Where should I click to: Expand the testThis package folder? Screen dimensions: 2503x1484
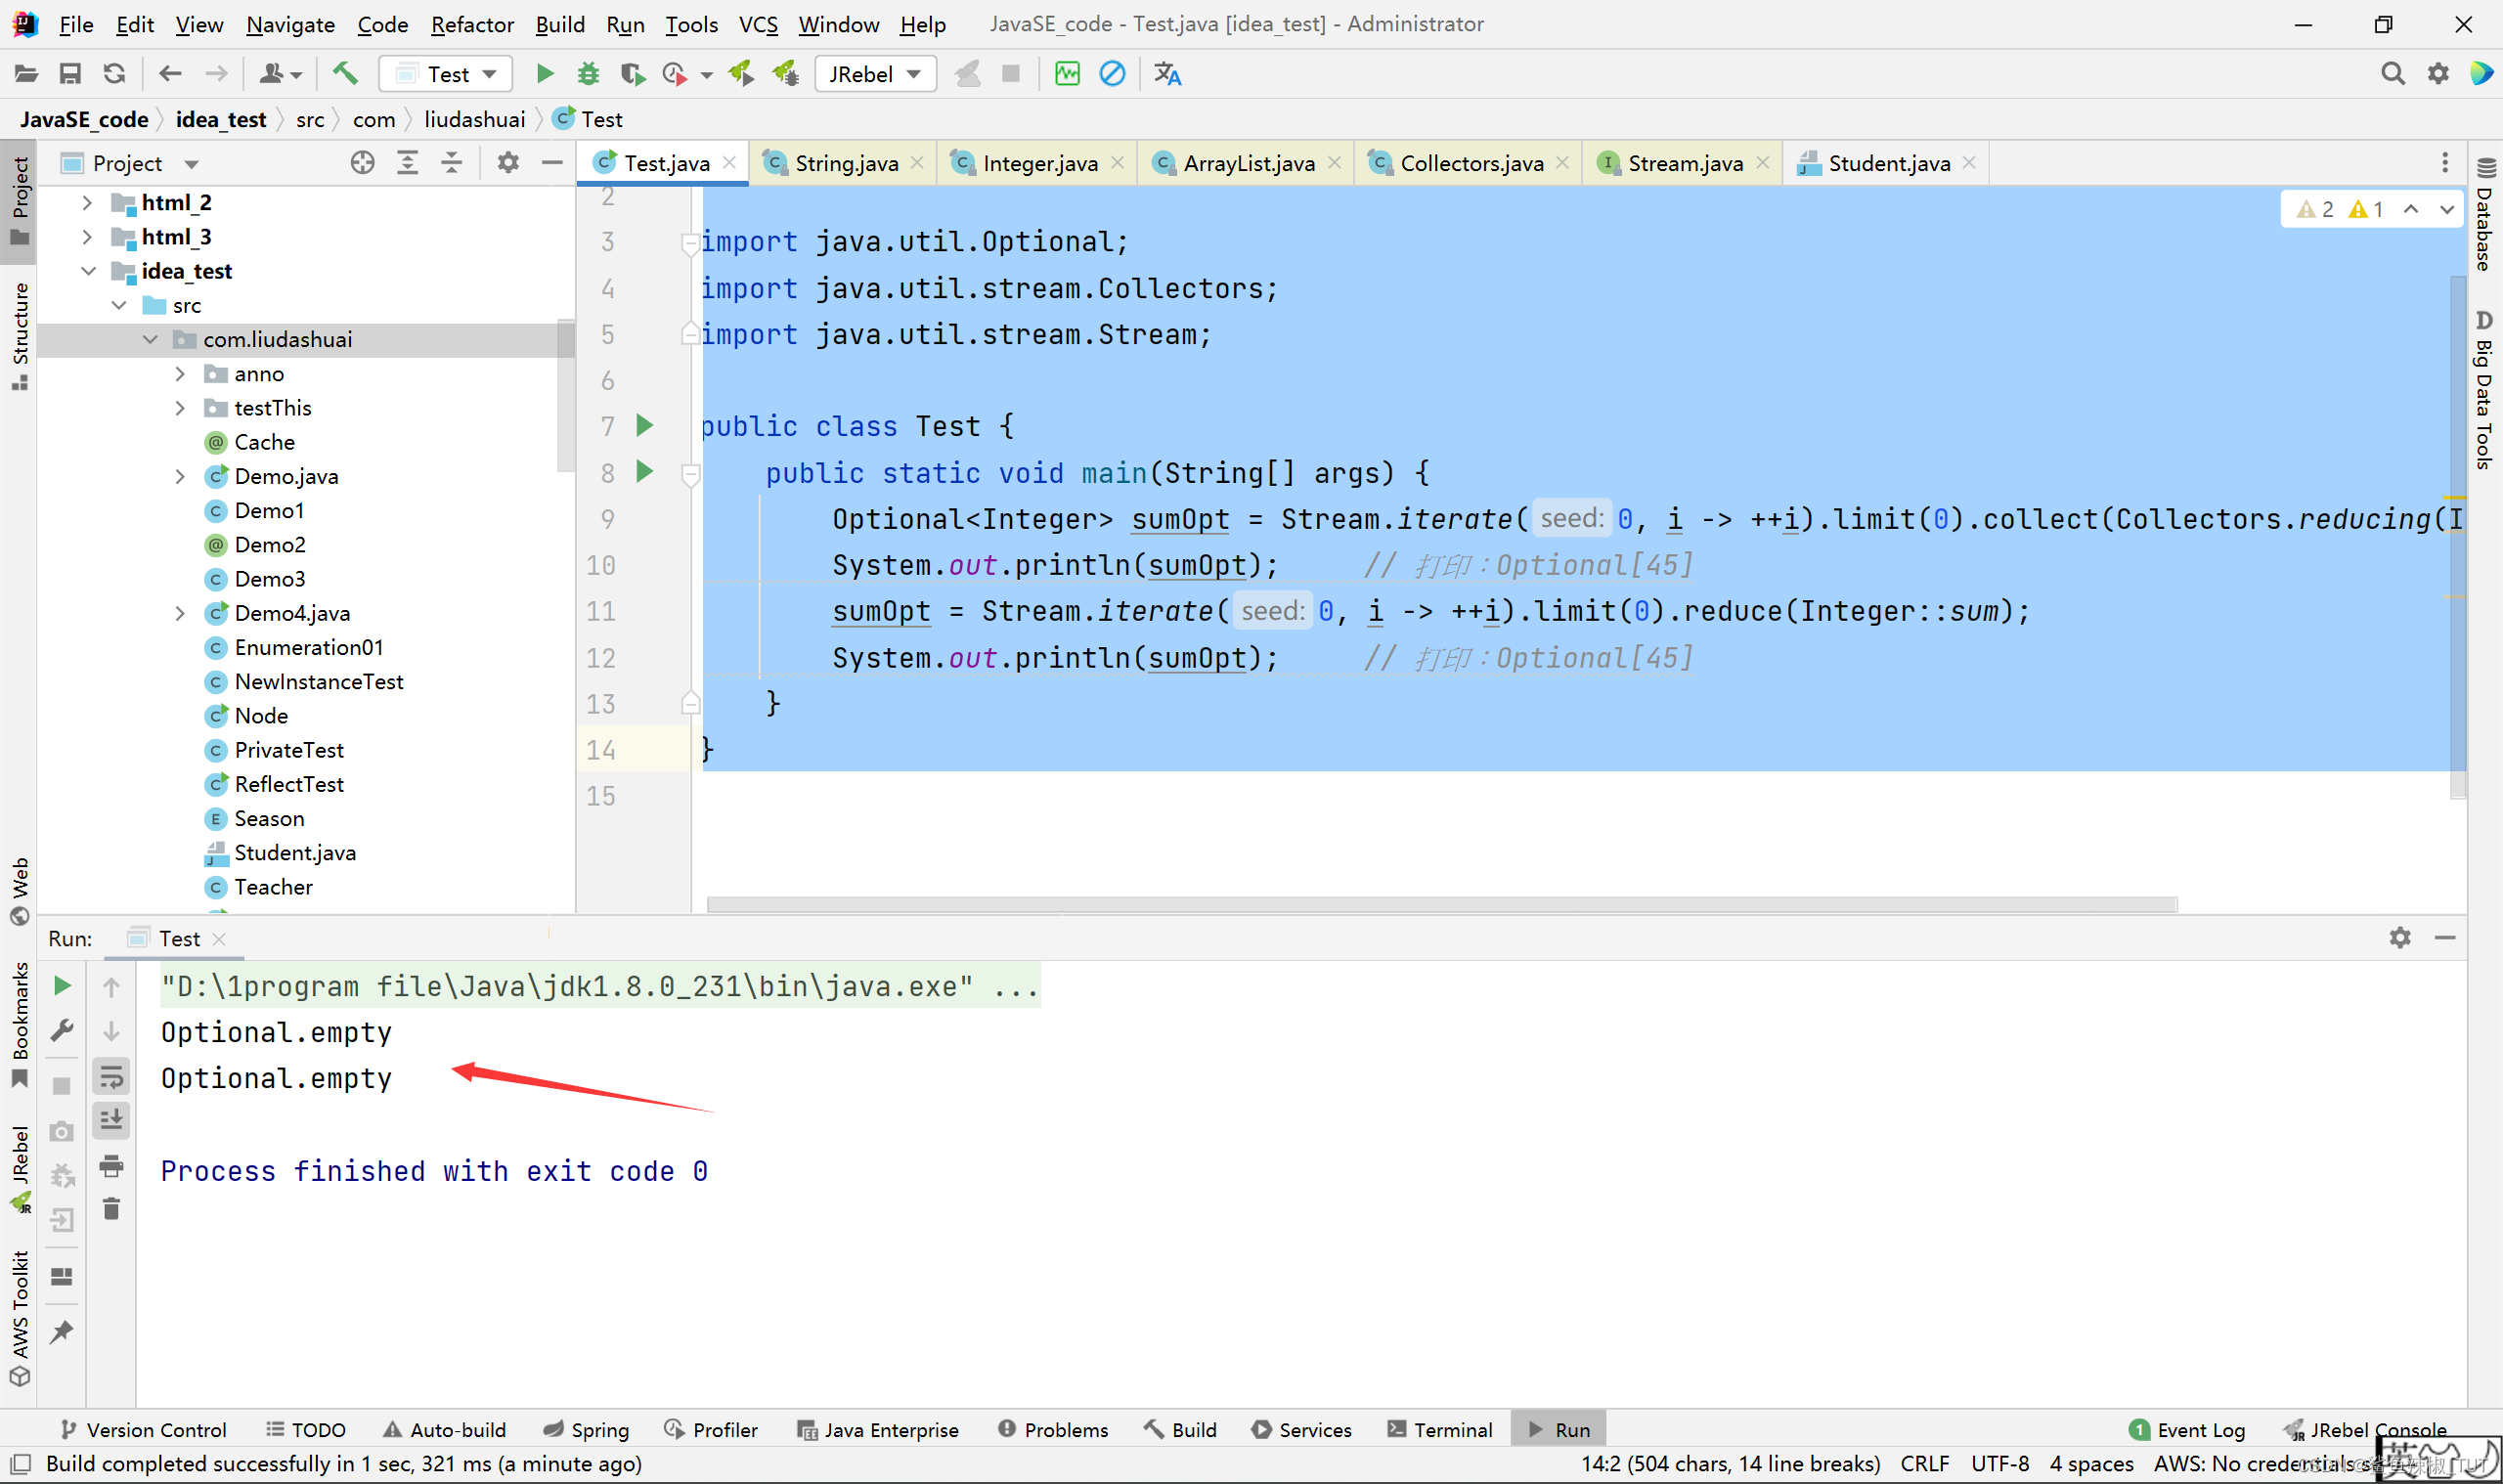pos(177,407)
